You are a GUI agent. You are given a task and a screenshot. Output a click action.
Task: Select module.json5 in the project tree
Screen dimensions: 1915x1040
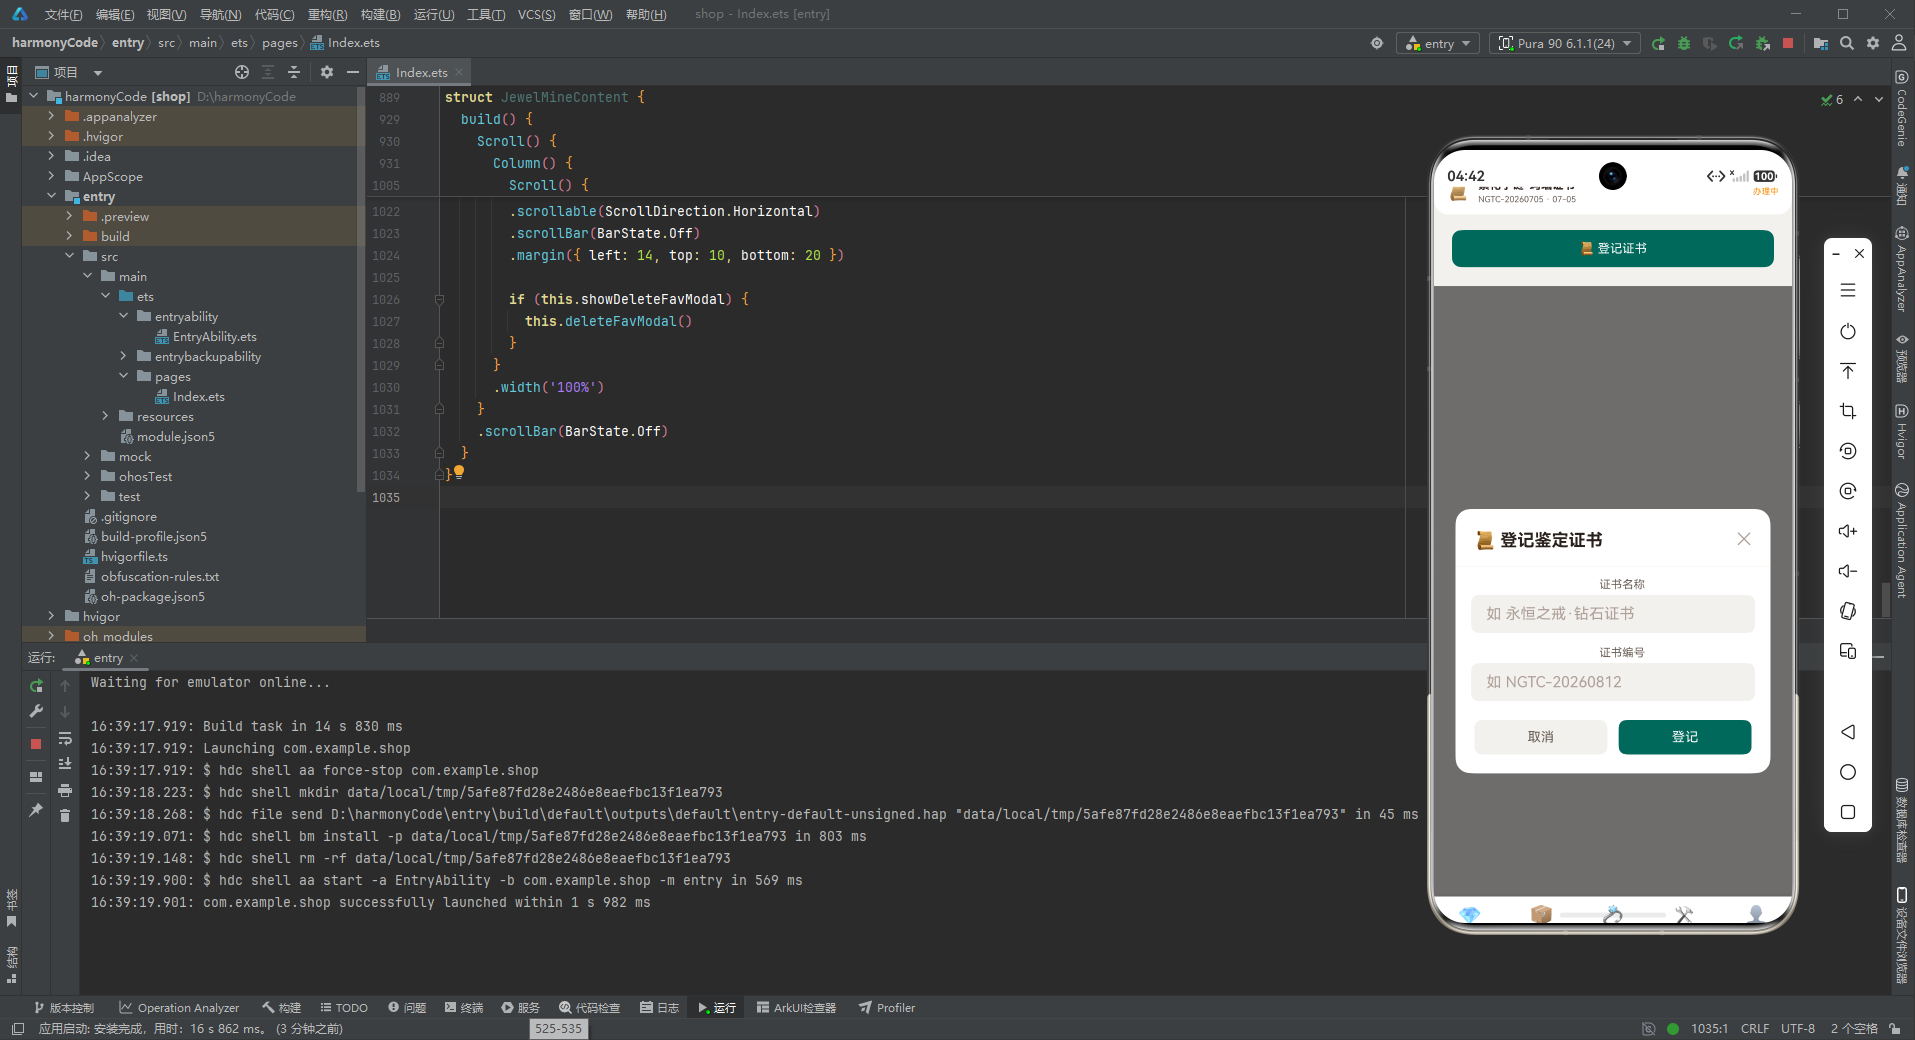[175, 437]
